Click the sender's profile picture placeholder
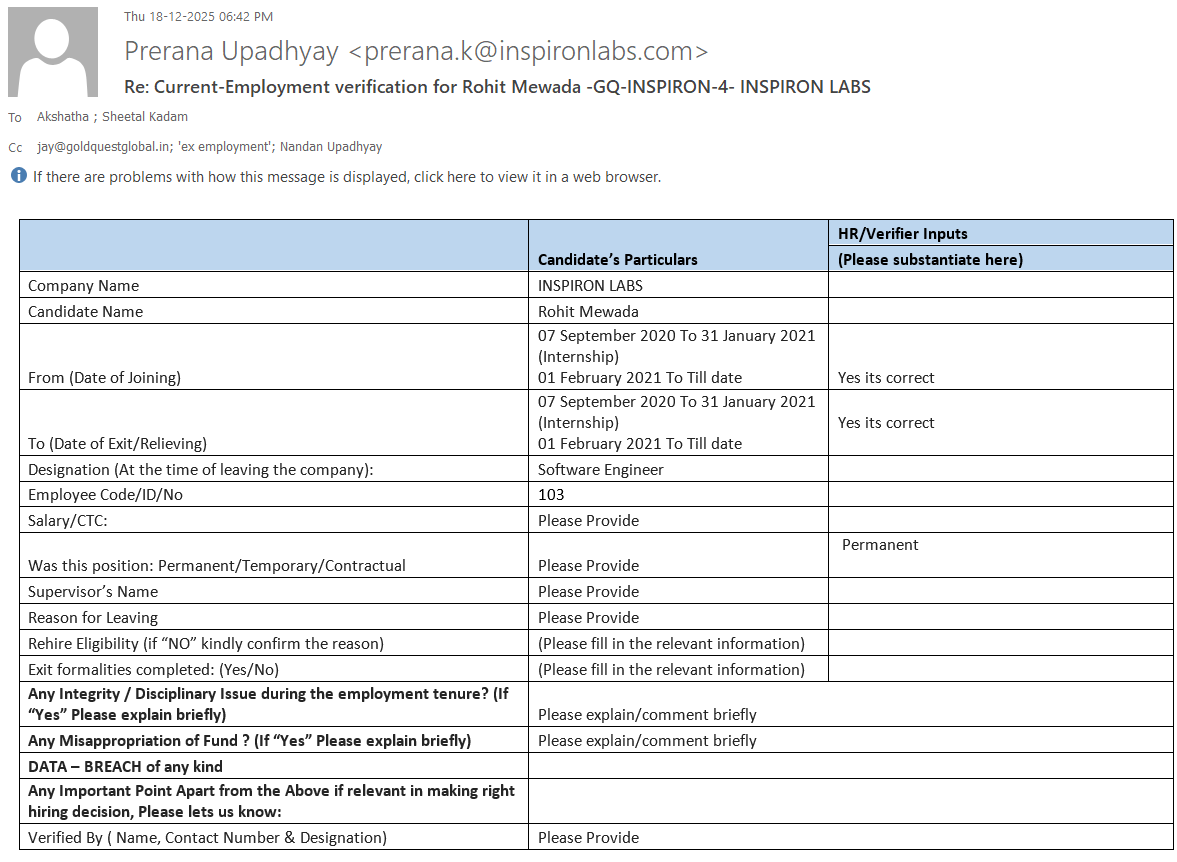The width and height of the screenshot is (1177, 862). pyautogui.click(x=52, y=52)
